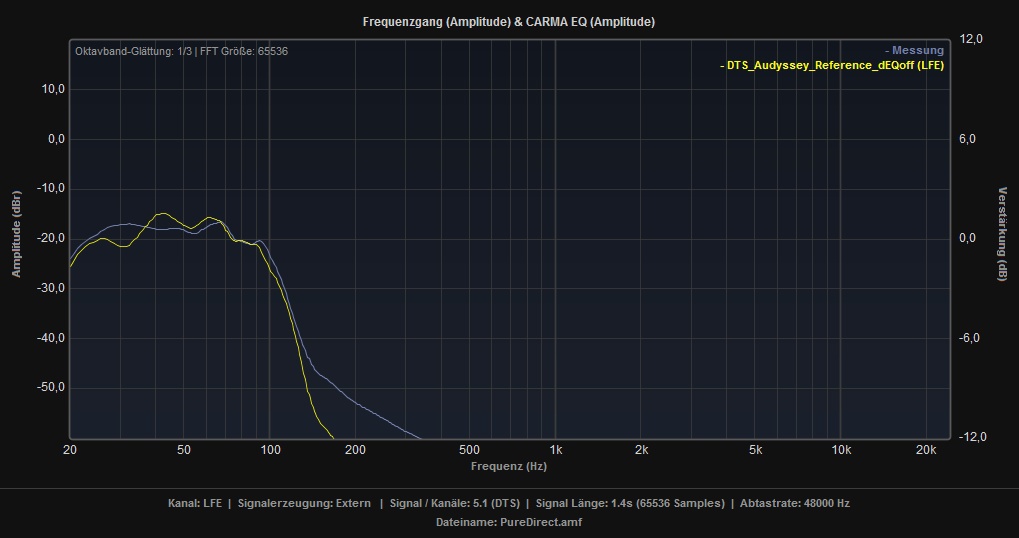Click the 1k tick on frequency axis
This screenshot has height=538, width=1019.
(557, 451)
